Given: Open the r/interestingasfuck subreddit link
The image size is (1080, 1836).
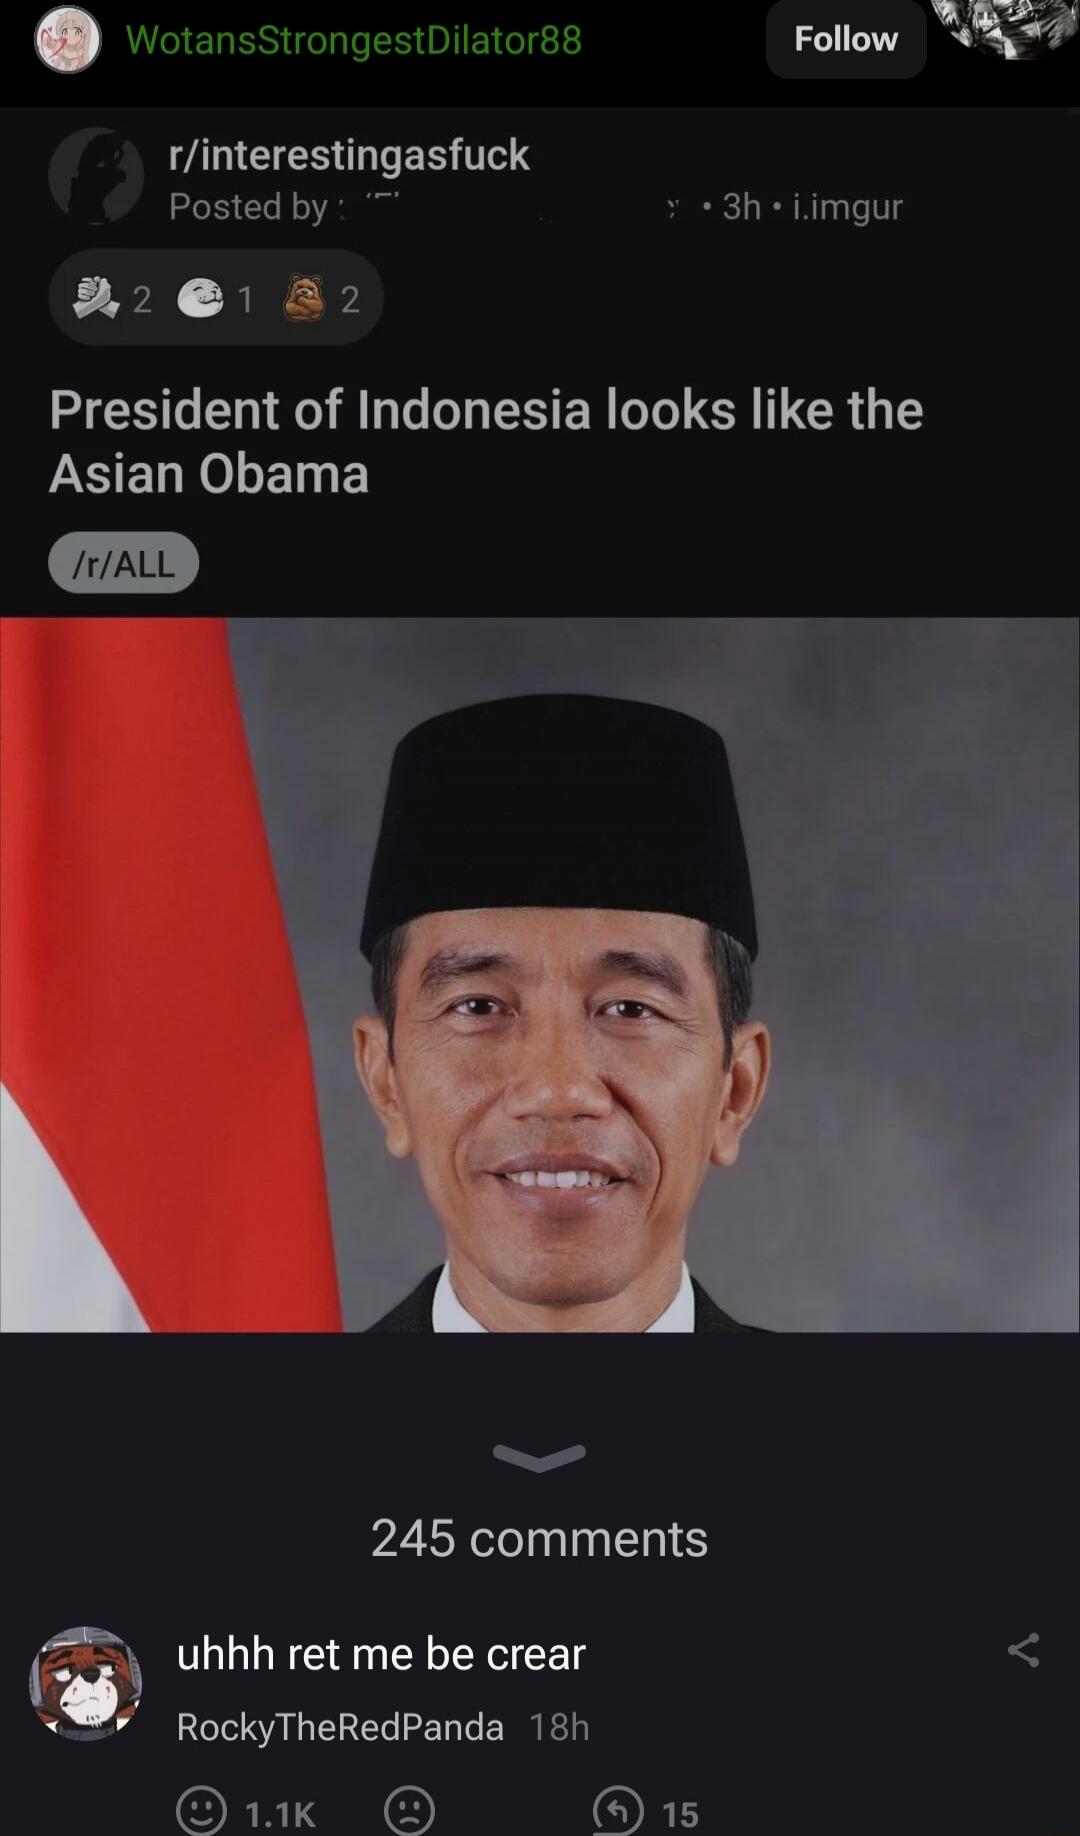Looking at the screenshot, I should [349, 154].
